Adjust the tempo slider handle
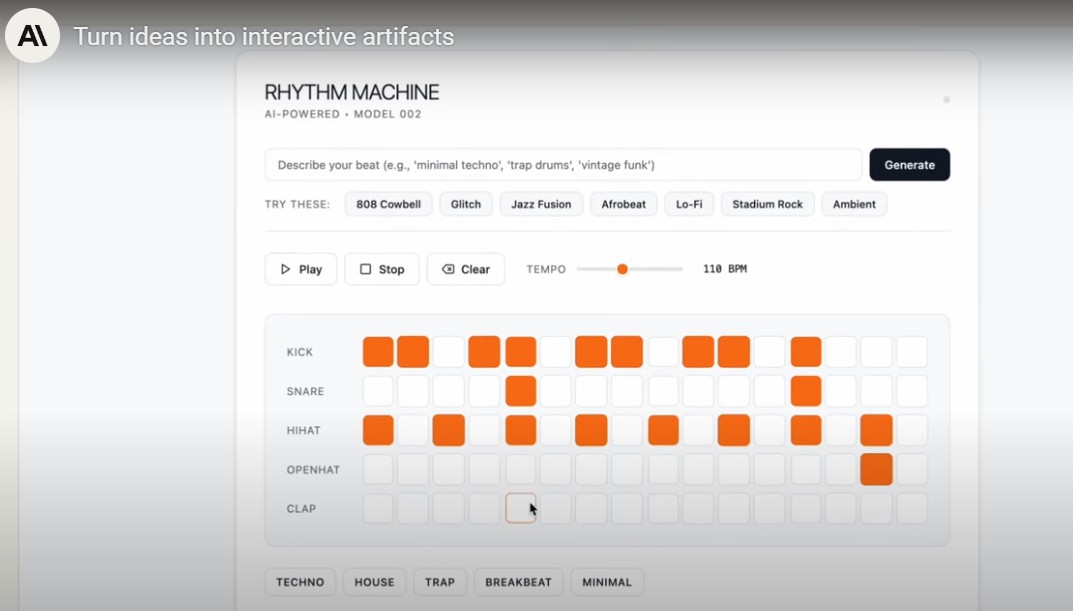This screenshot has width=1073, height=611. pos(622,269)
